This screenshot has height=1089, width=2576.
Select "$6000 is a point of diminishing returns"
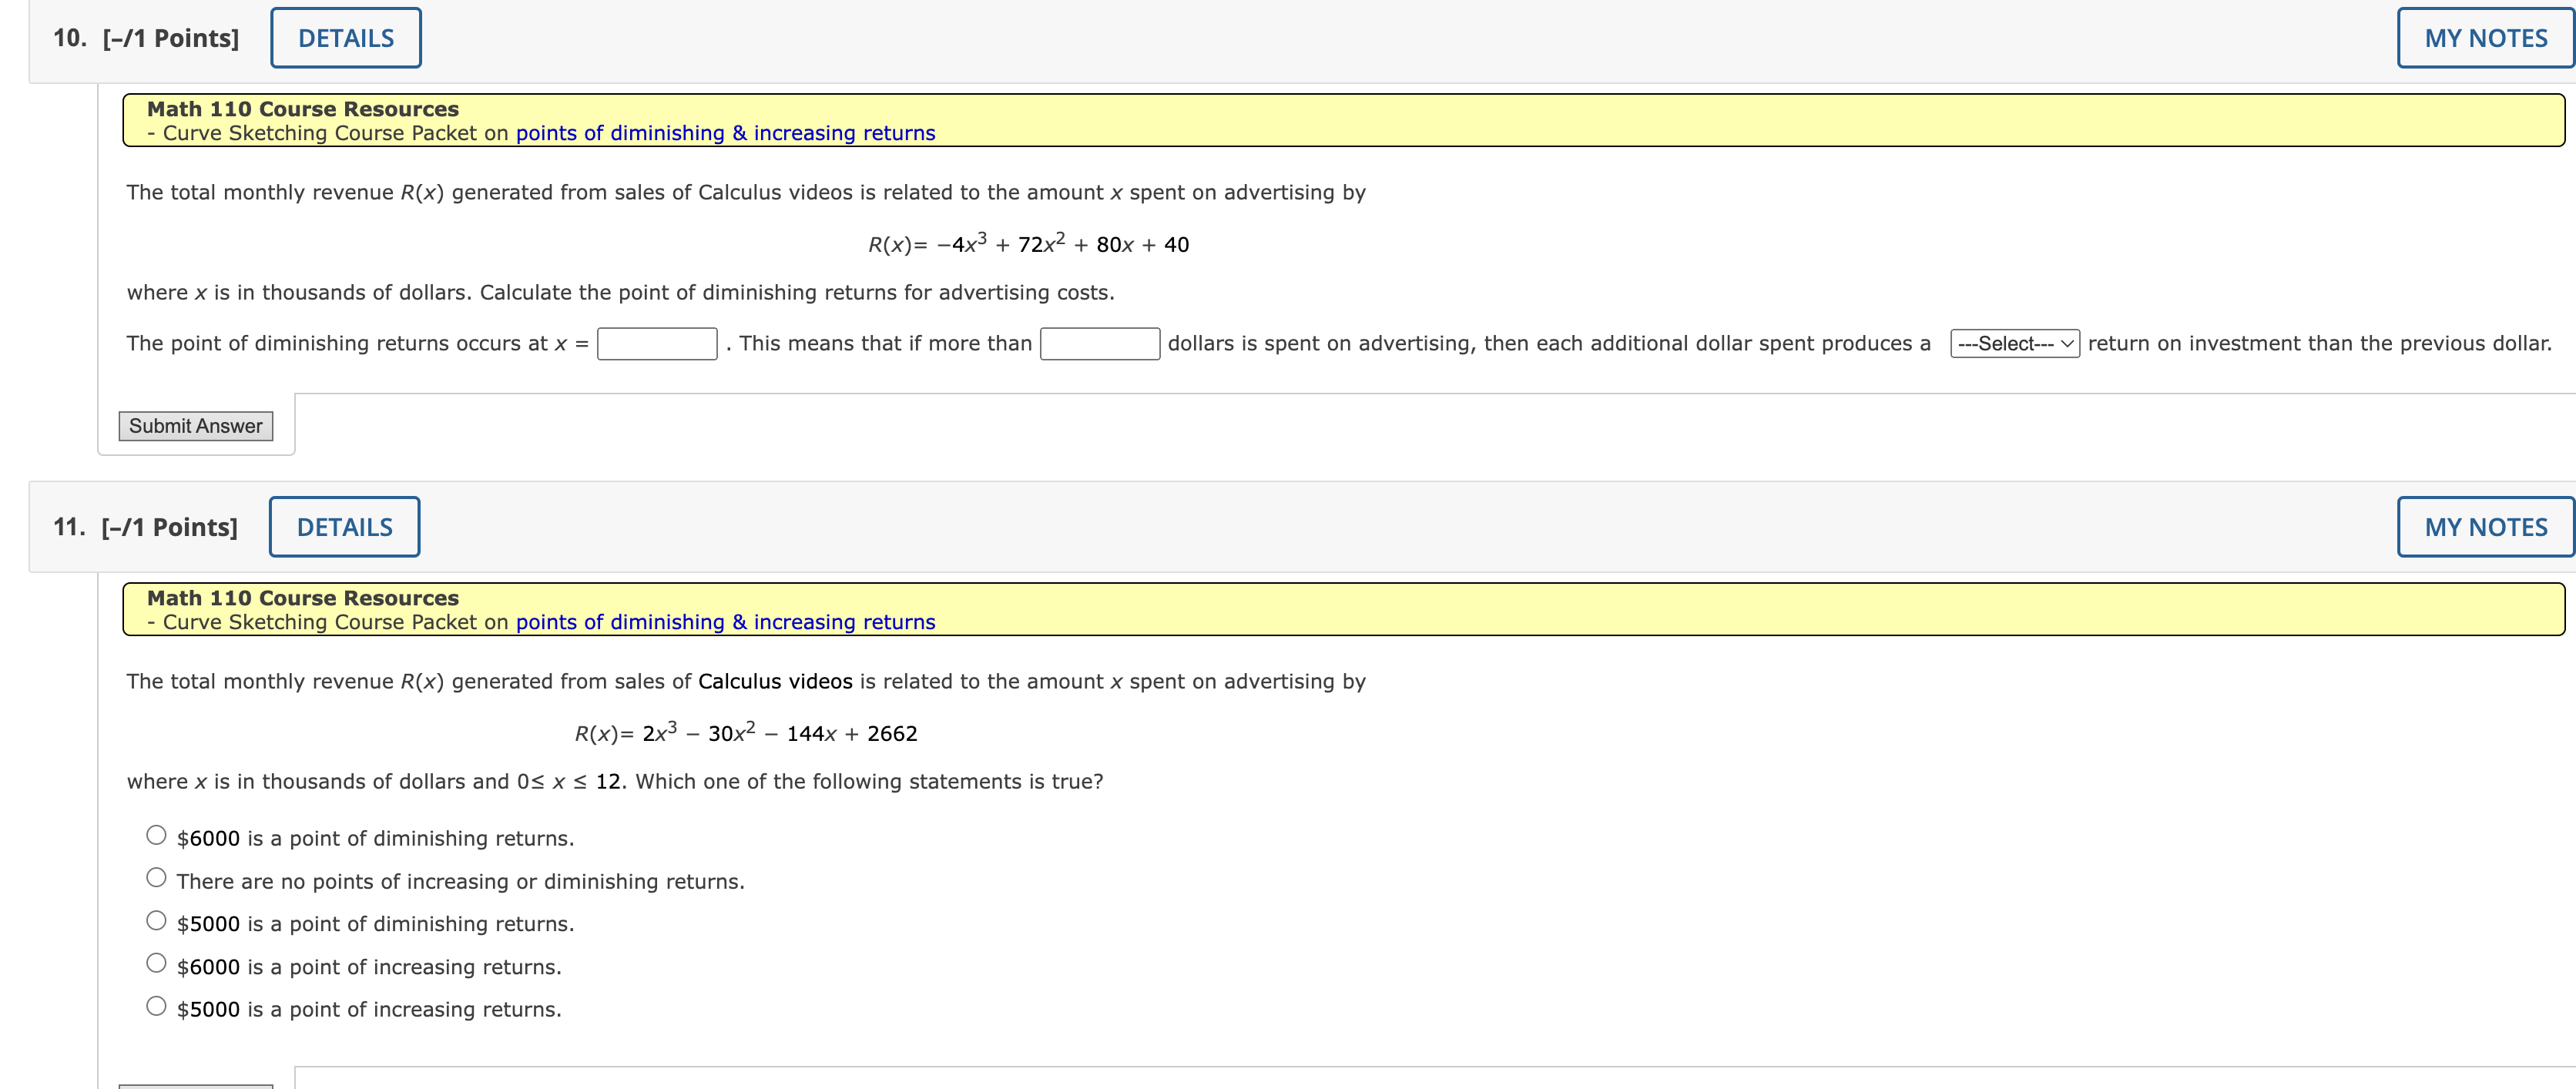156,835
